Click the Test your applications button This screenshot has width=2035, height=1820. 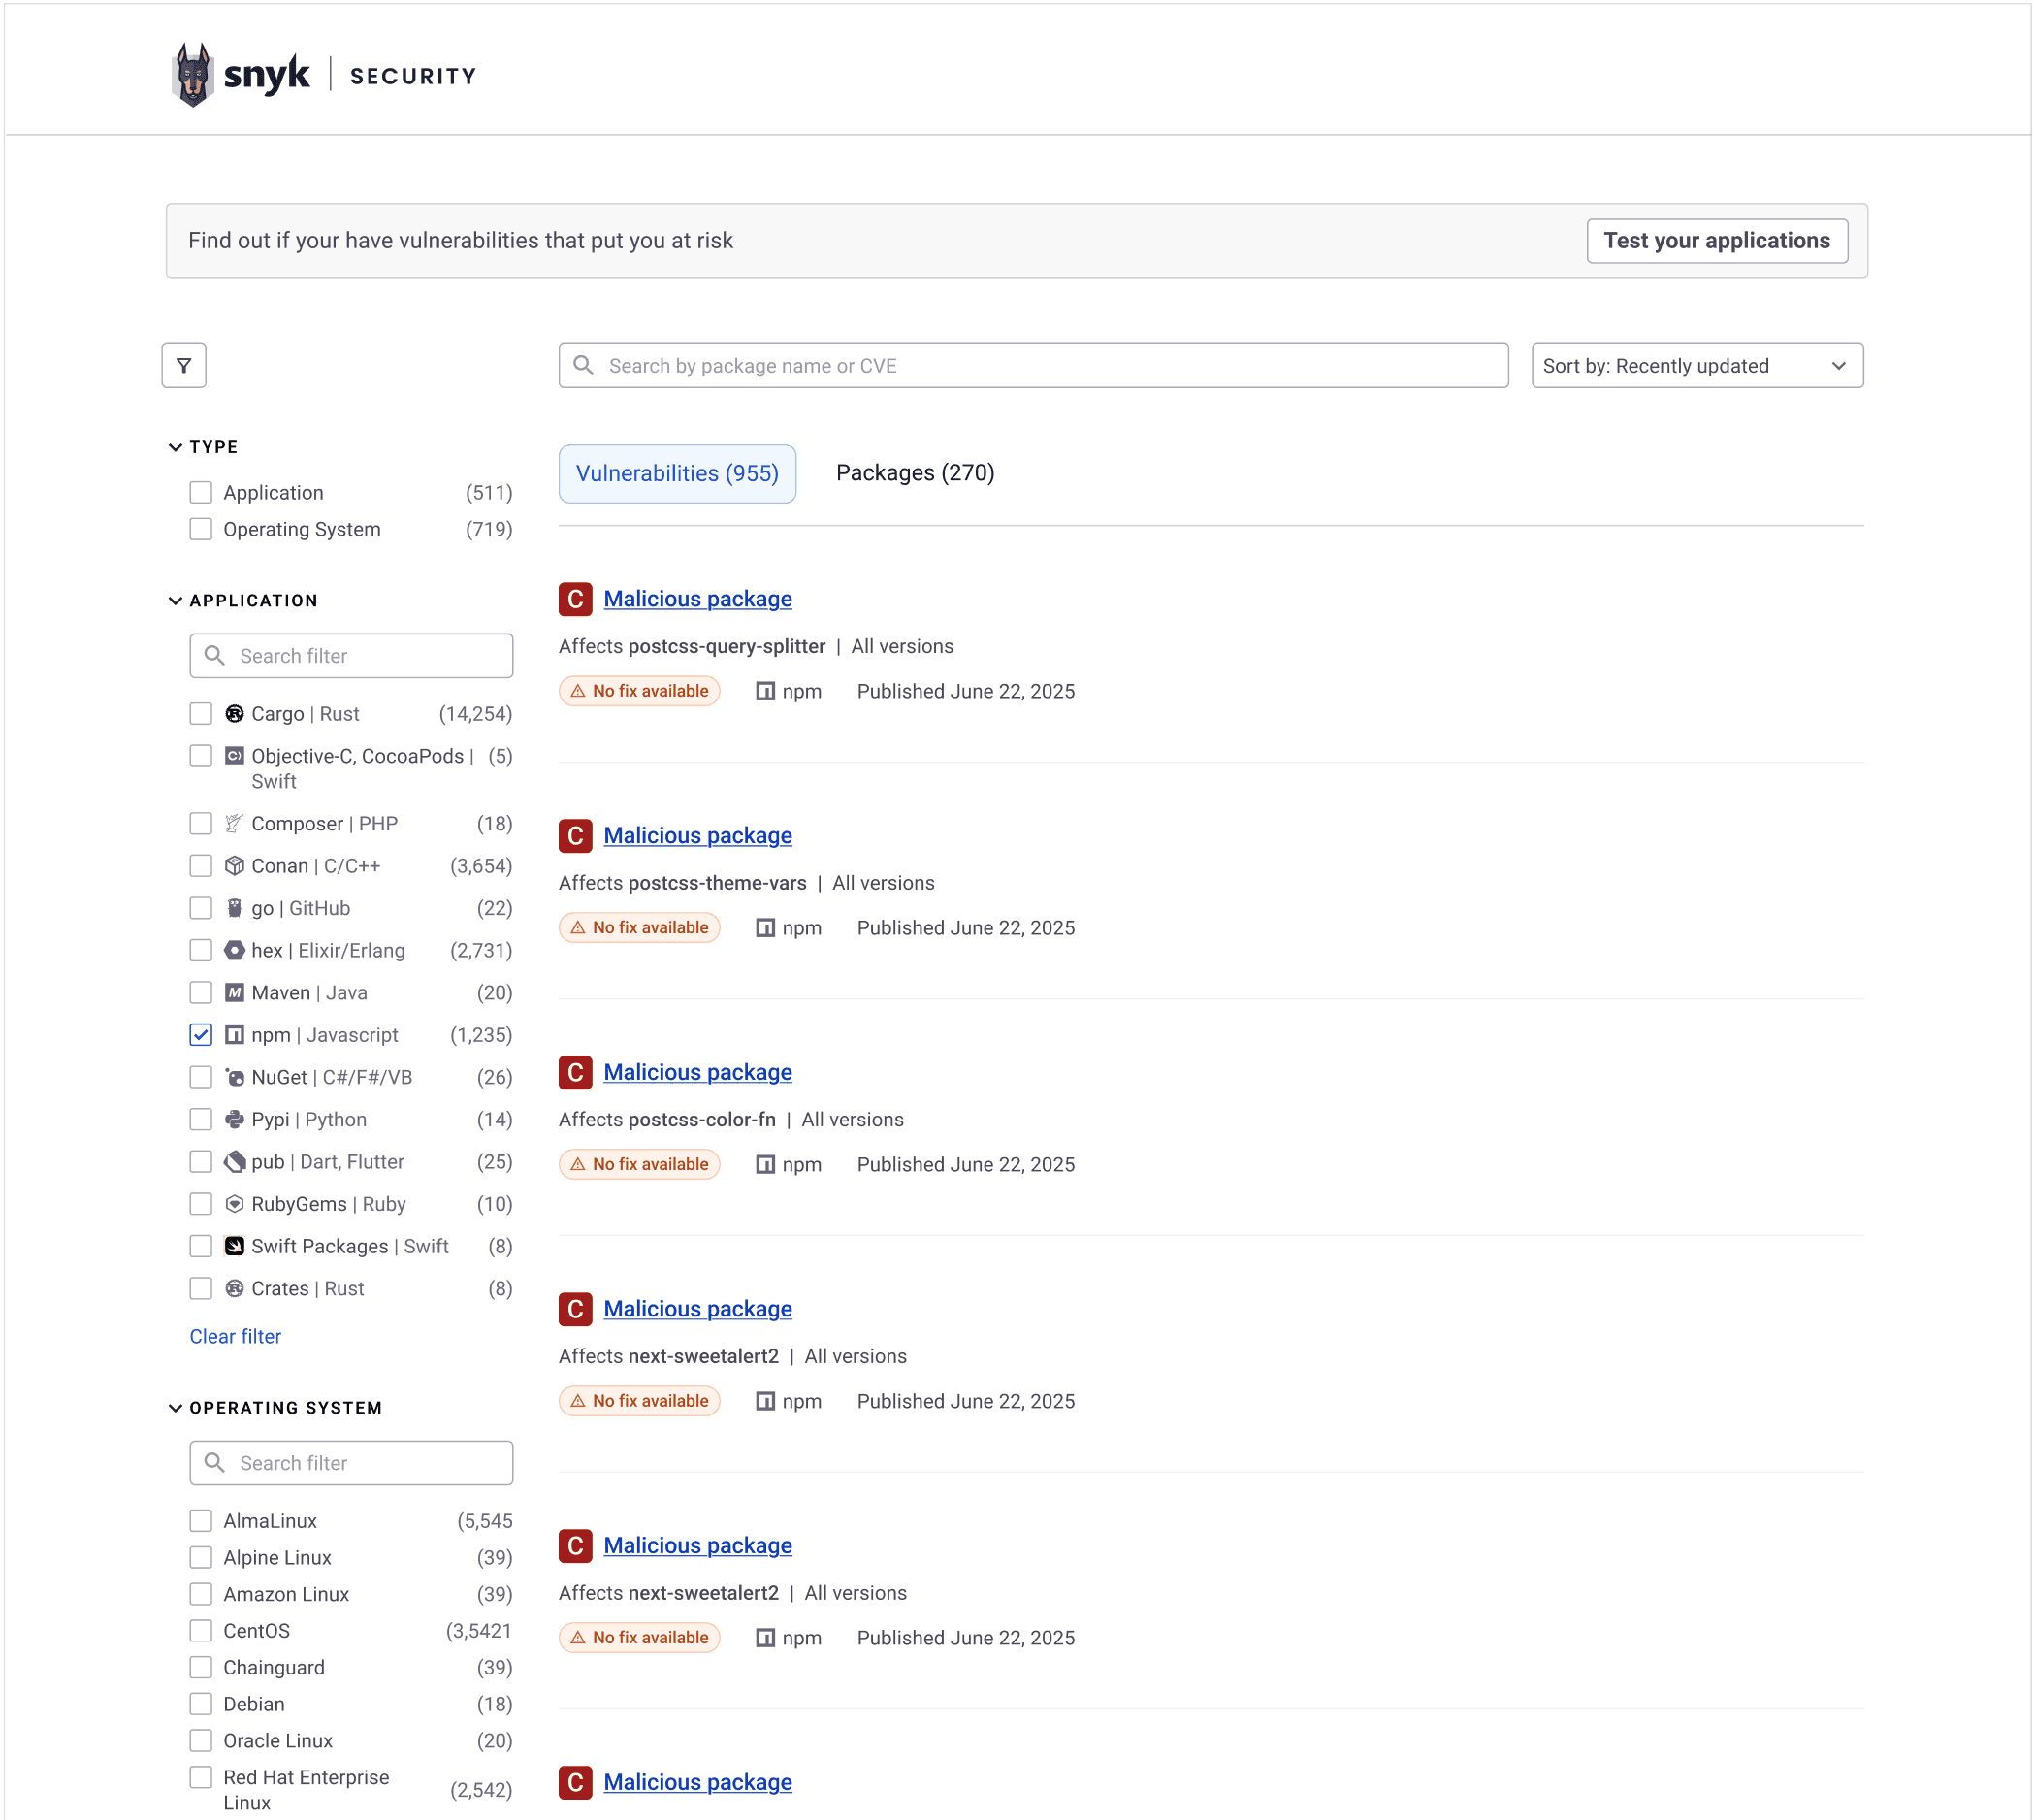click(x=1718, y=241)
